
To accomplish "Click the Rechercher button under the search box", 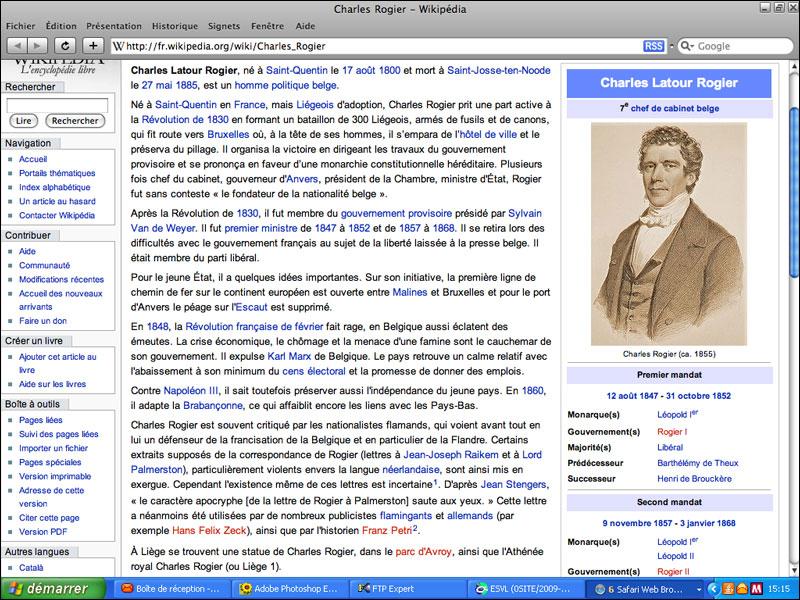I will pos(75,121).
